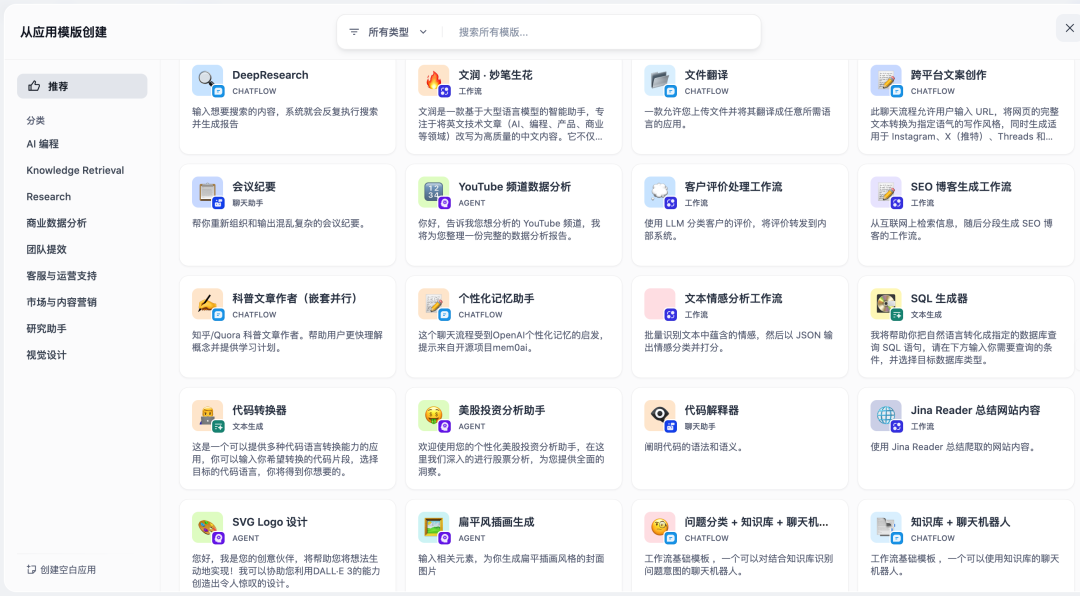Click the 文本生成 label under 代码转换器
The height and width of the screenshot is (596, 1080).
point(247,427)
